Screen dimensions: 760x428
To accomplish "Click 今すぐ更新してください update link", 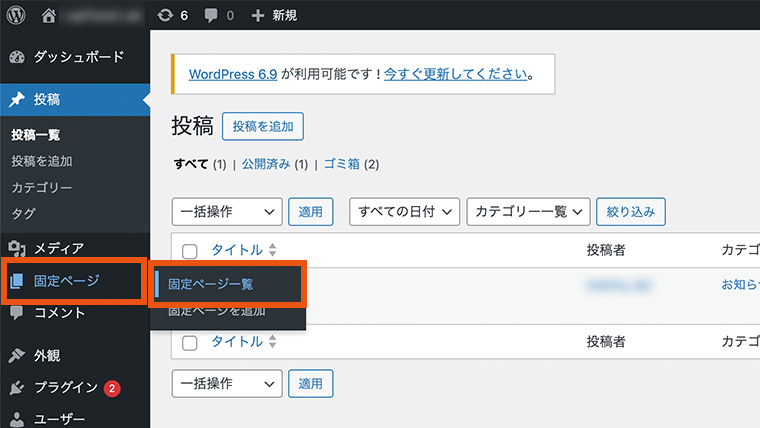I will [x=456, y=74].
